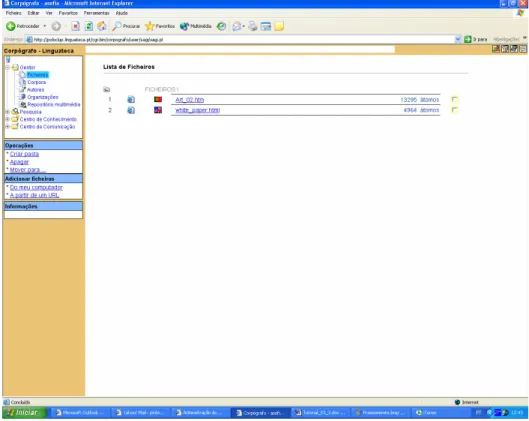Click the file icon beside white_paper.html
The width and height of the screenshot is (529, 421).
(x=131, y=110)
